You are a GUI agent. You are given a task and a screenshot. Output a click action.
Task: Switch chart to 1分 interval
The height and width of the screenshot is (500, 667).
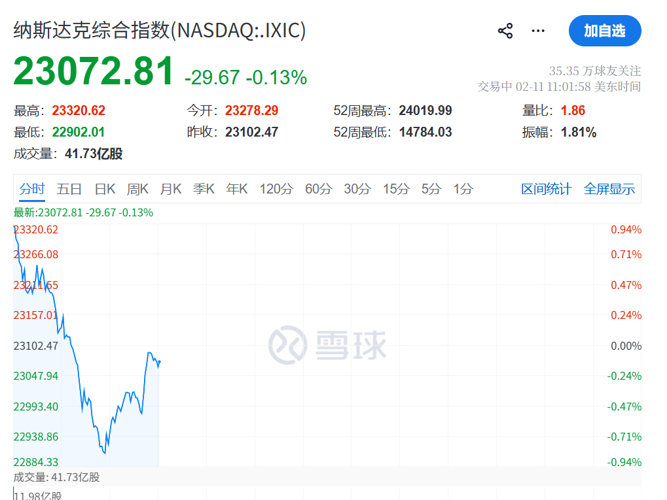point(463,189)
